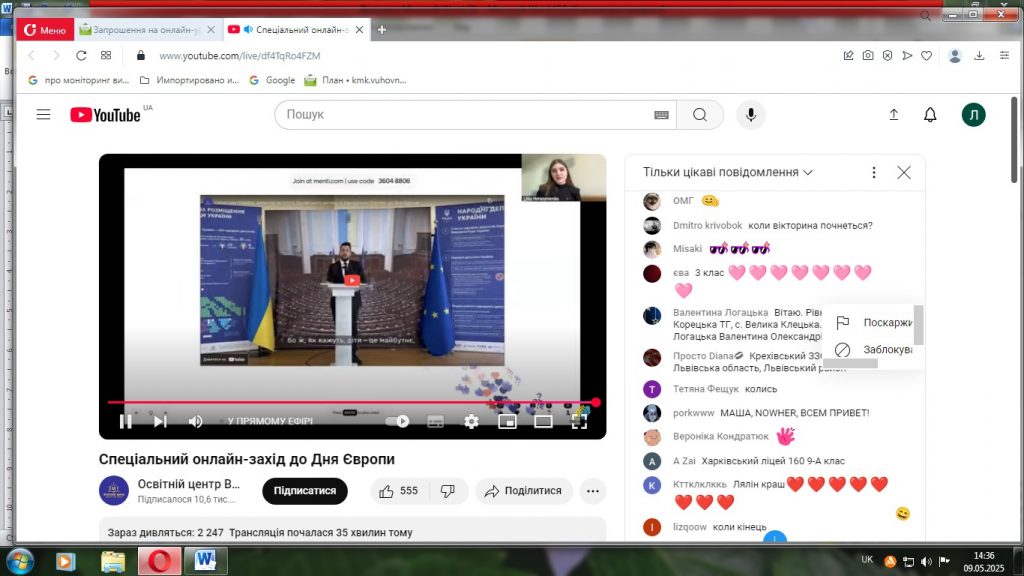Enter fullscreen video mode
Viewport: 1024px width, 576px height.
(579, 421)
